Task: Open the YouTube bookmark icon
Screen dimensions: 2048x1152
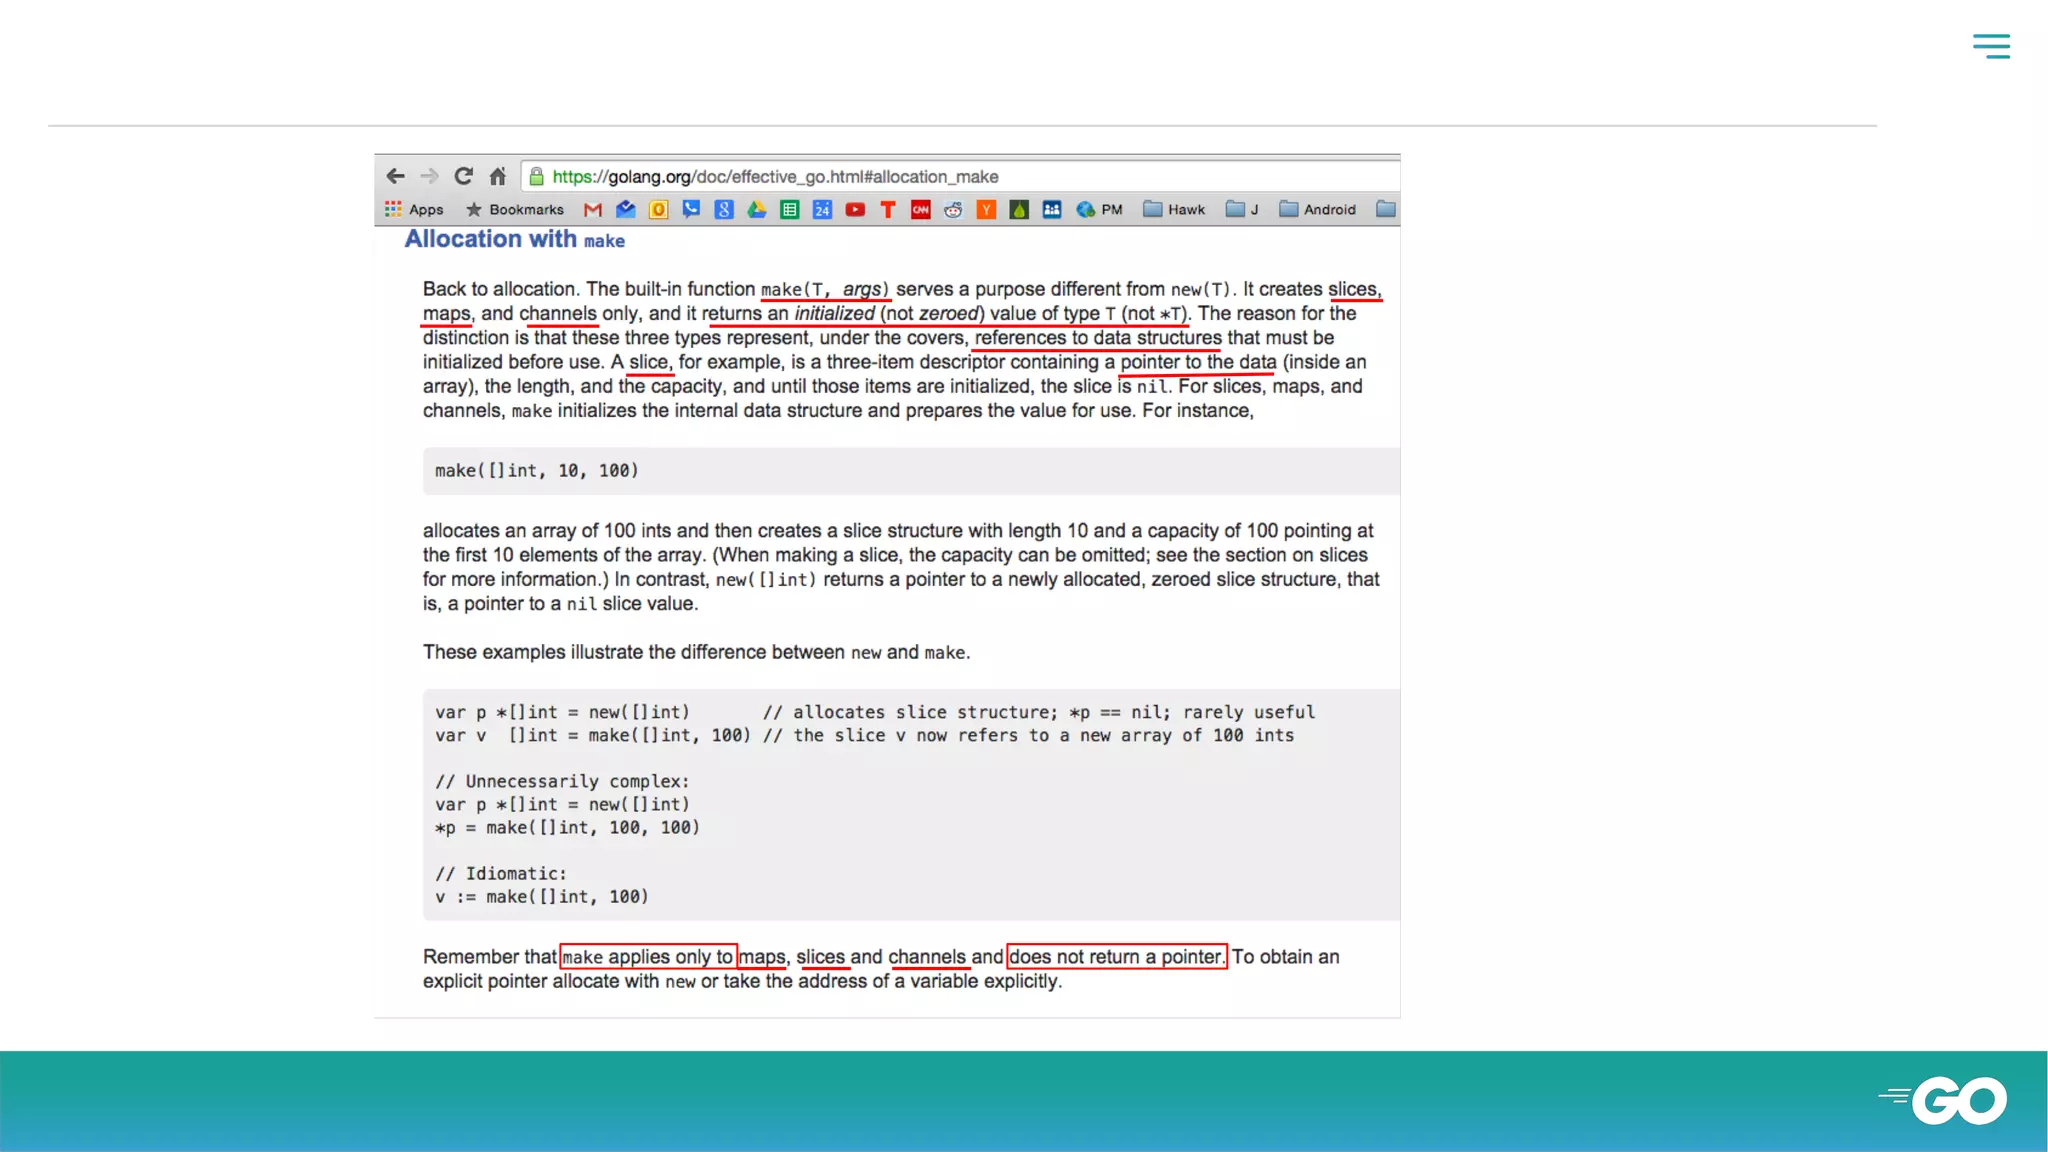Action: click(x=855, y=210)
